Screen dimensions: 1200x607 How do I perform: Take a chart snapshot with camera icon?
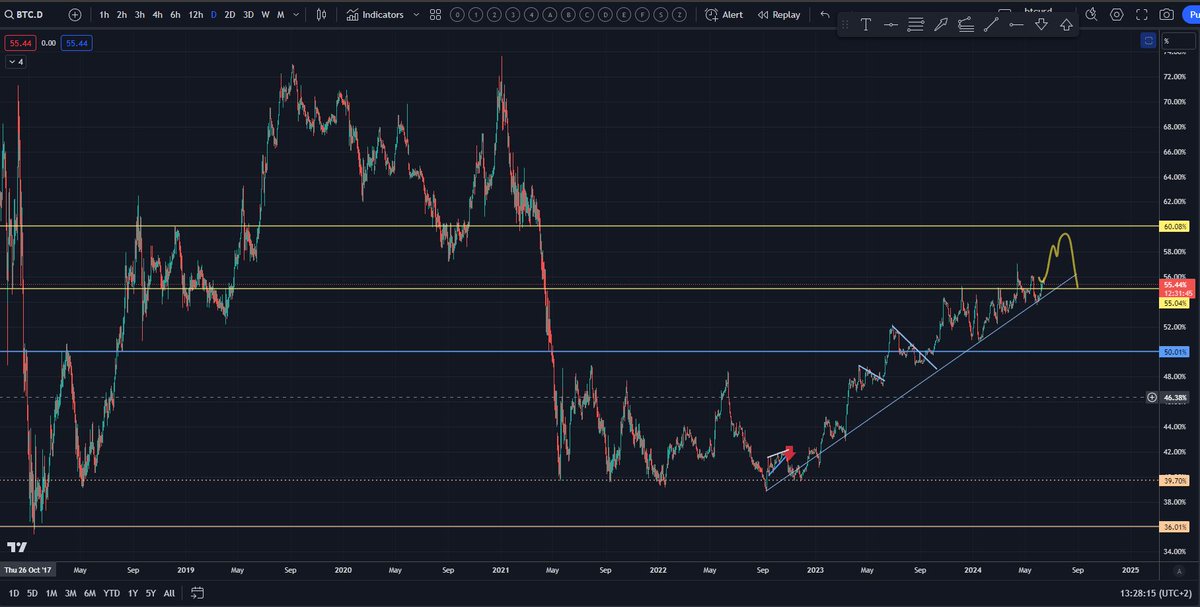tap(1167, 14)
